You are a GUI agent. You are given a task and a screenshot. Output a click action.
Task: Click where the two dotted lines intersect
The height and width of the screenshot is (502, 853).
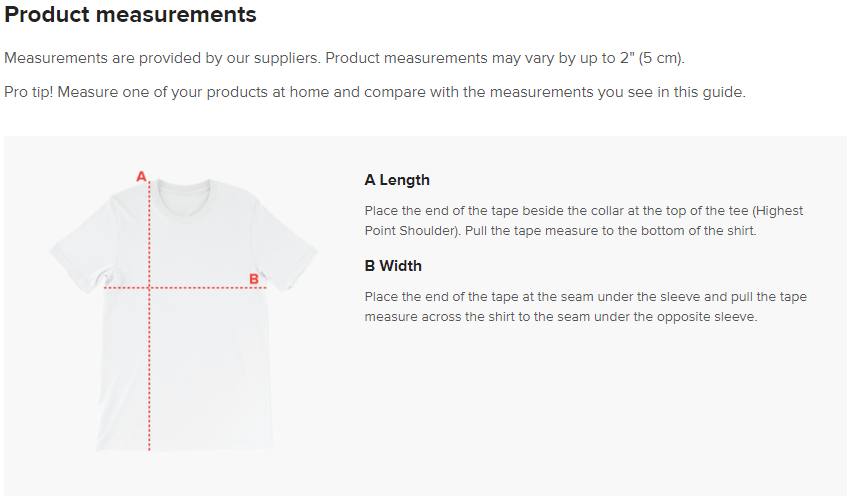tap(150, 288)
